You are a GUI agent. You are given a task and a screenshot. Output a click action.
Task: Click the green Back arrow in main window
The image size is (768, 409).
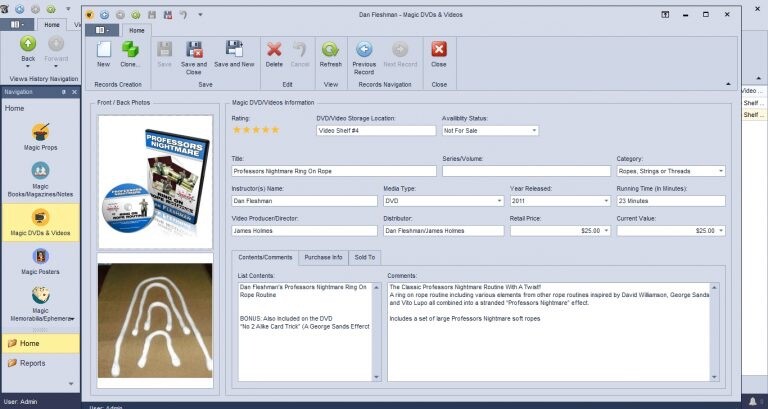pos(28,44)
